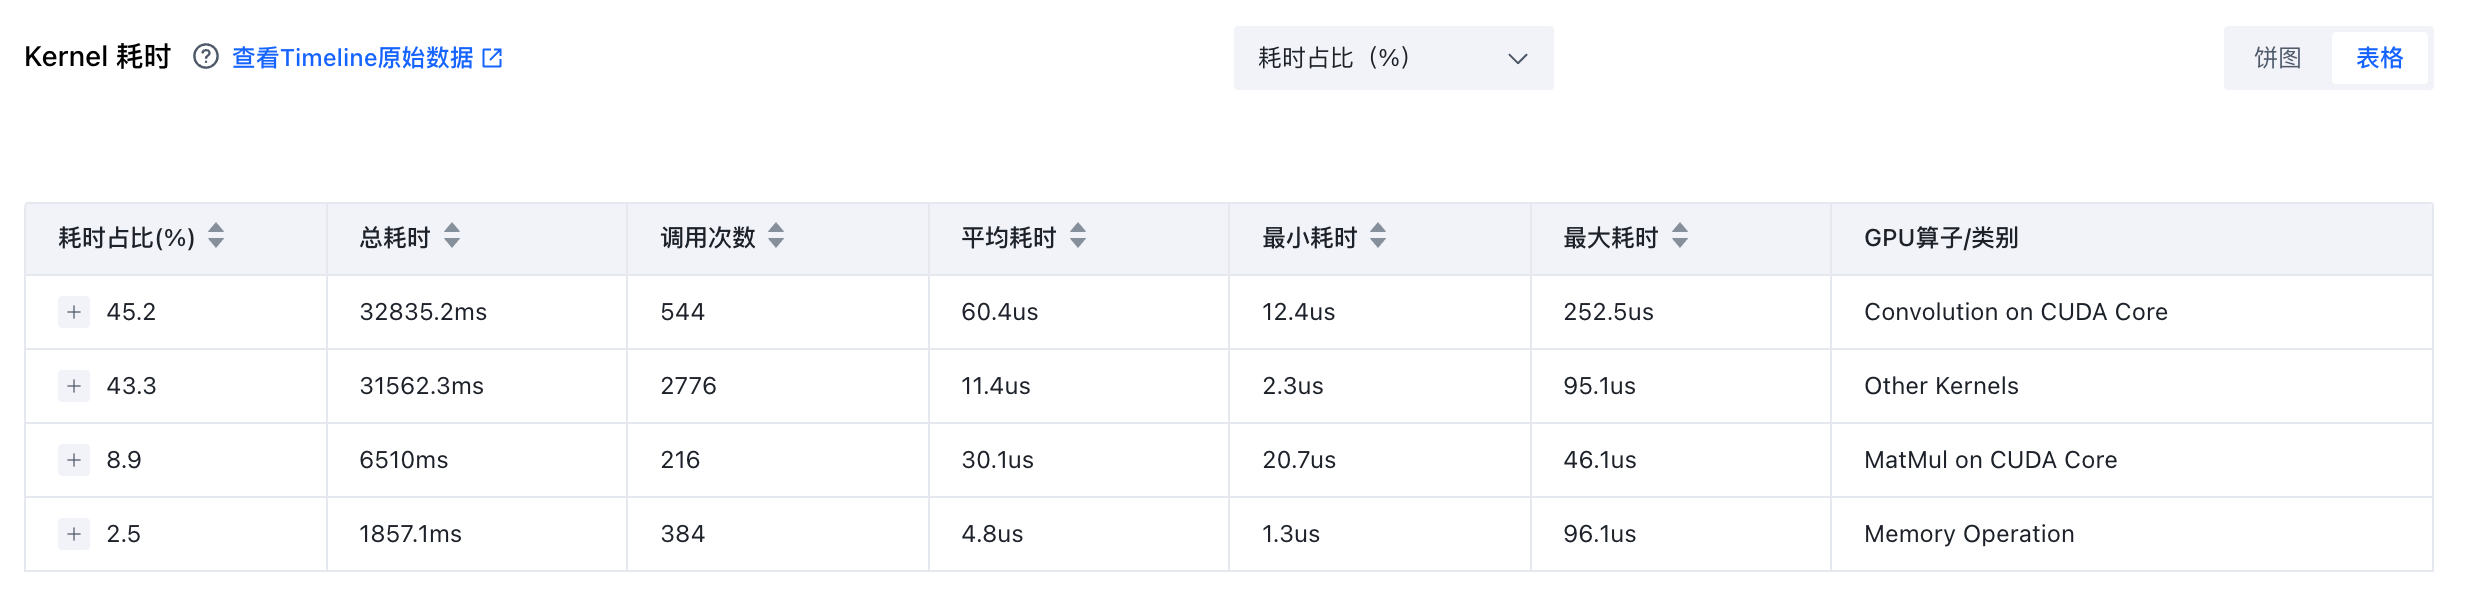Screen dimensions: 2468x616
Task: Expand the 8.9 MatMul on CUDA Core row
Action: [74, 460]
